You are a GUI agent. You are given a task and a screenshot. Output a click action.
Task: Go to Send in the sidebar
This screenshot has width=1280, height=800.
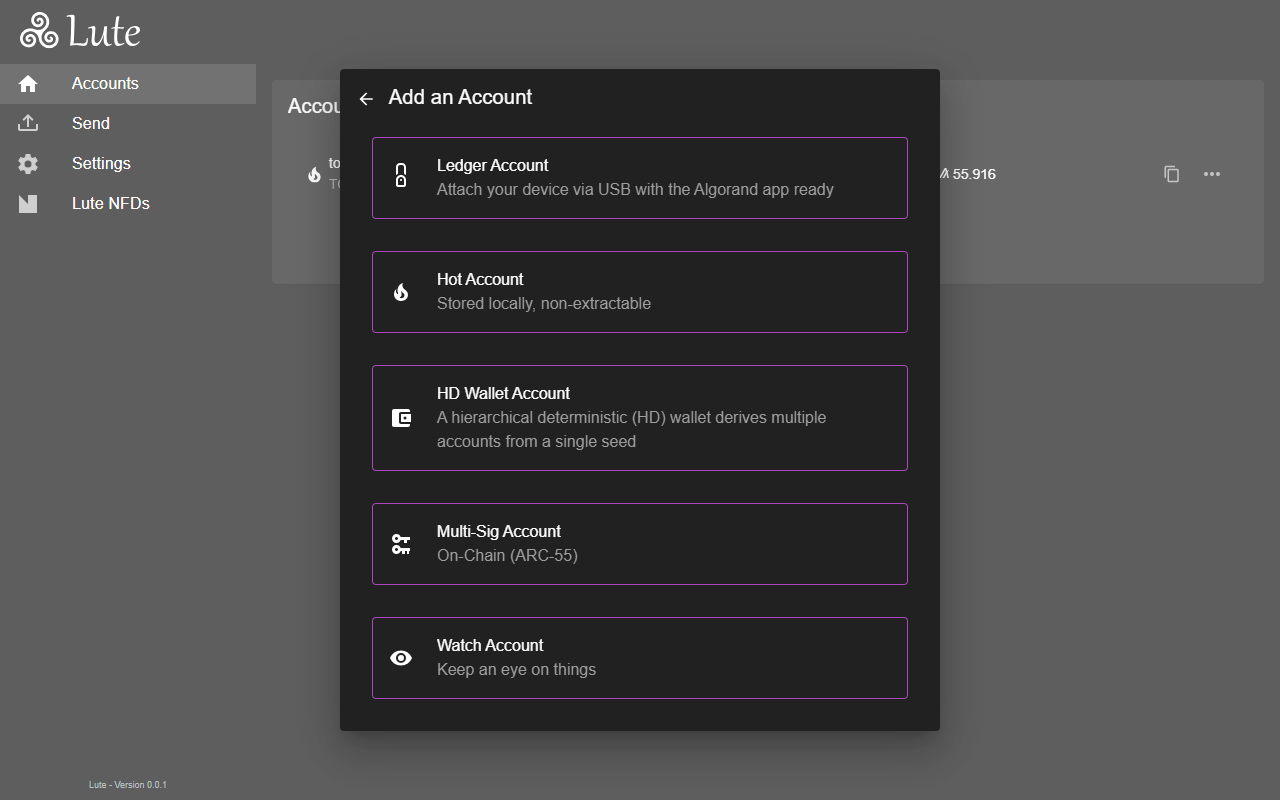click(91, 124)
